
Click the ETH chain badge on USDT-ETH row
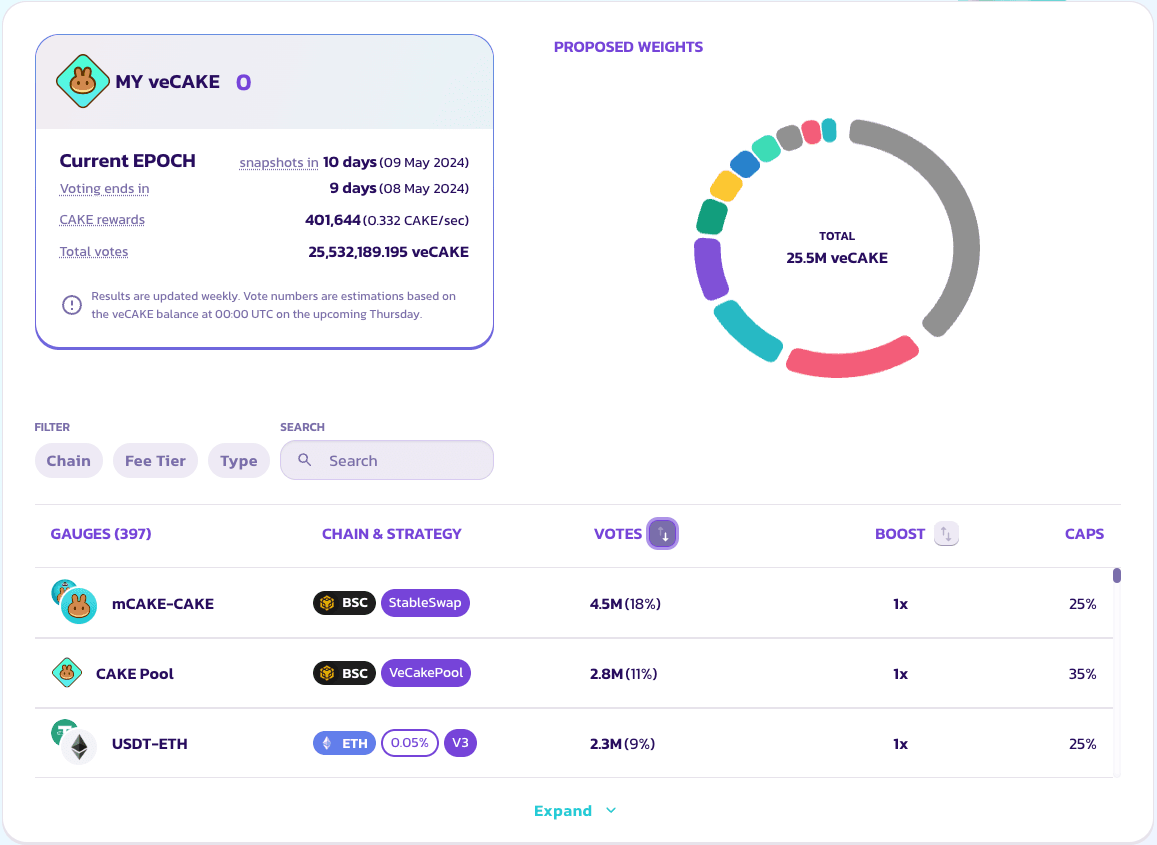pos(344,743)
